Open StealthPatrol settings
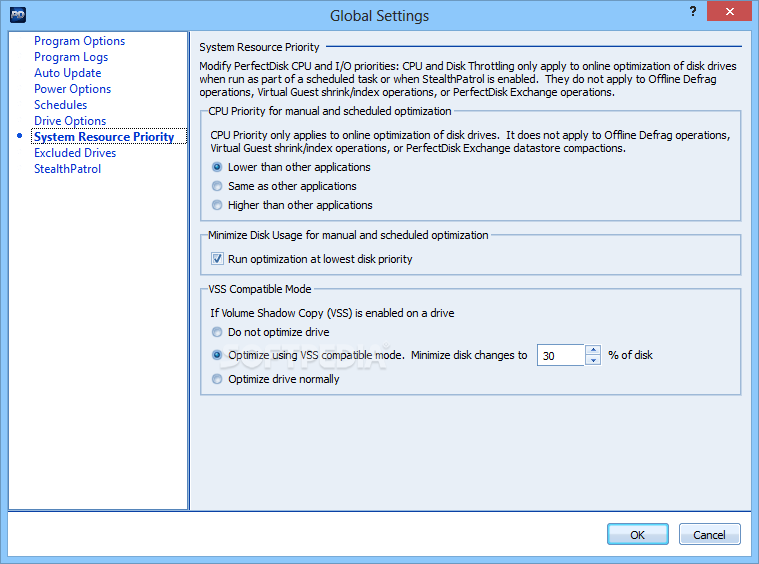This screenshot has width=759, height=564. click(68, 169)
